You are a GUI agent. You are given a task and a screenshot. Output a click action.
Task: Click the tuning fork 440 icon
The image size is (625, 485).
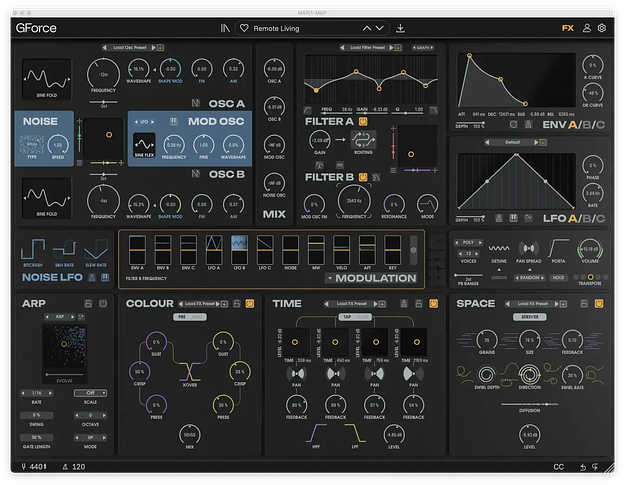[24, 467]
